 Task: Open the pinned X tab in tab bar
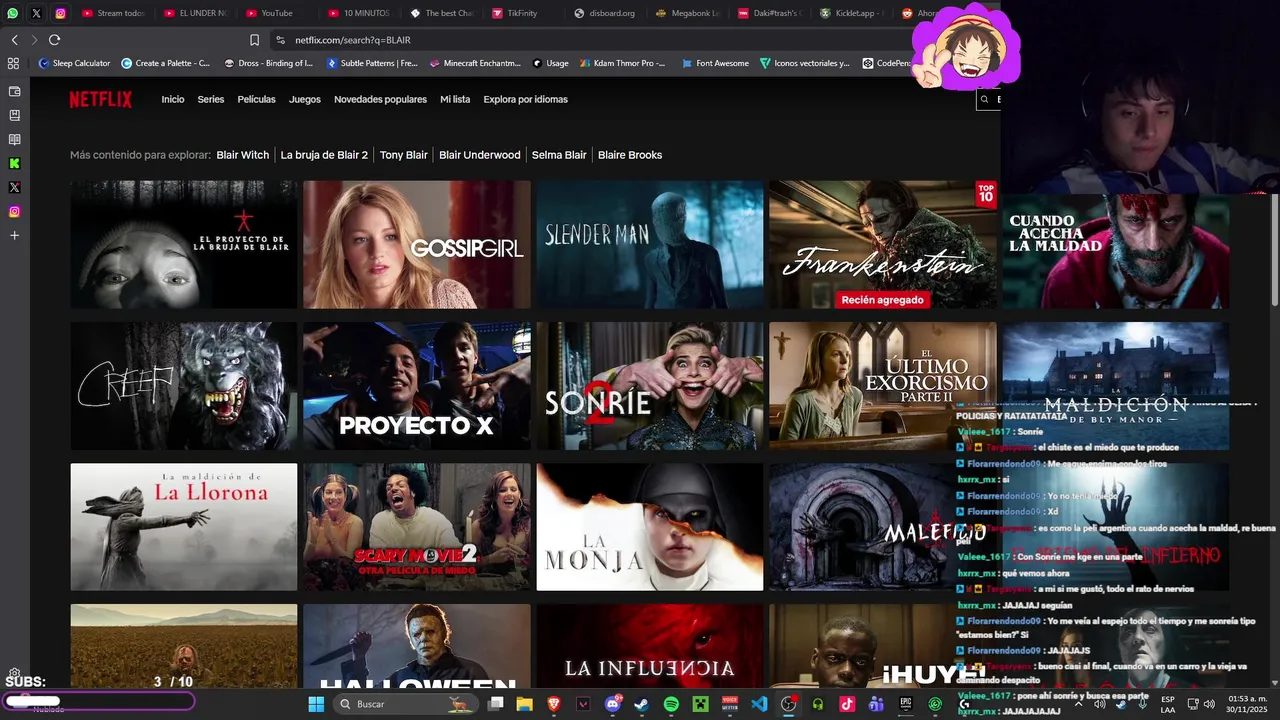pyautogui.click(x=36, y=13)
